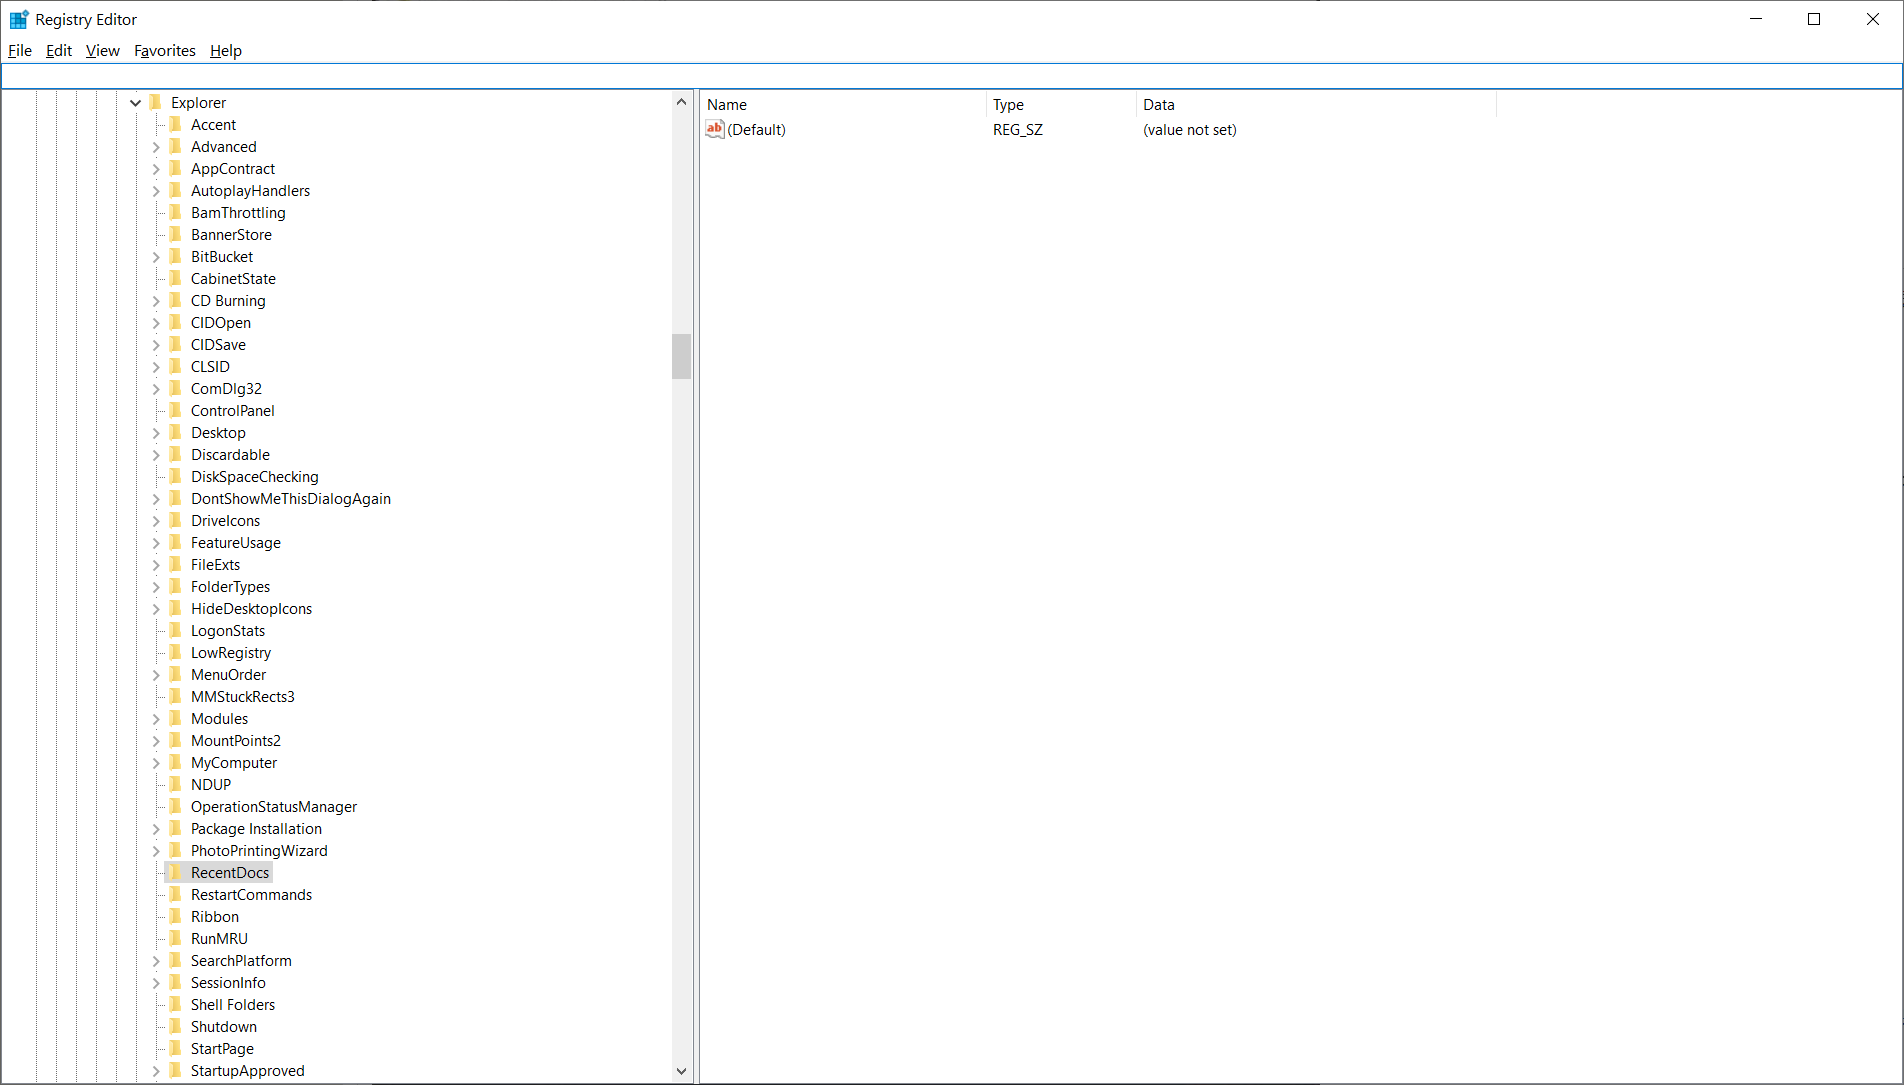1904x1085 pixels.
Task: Expand the ComDlg32 key
Action: [156, 389]
